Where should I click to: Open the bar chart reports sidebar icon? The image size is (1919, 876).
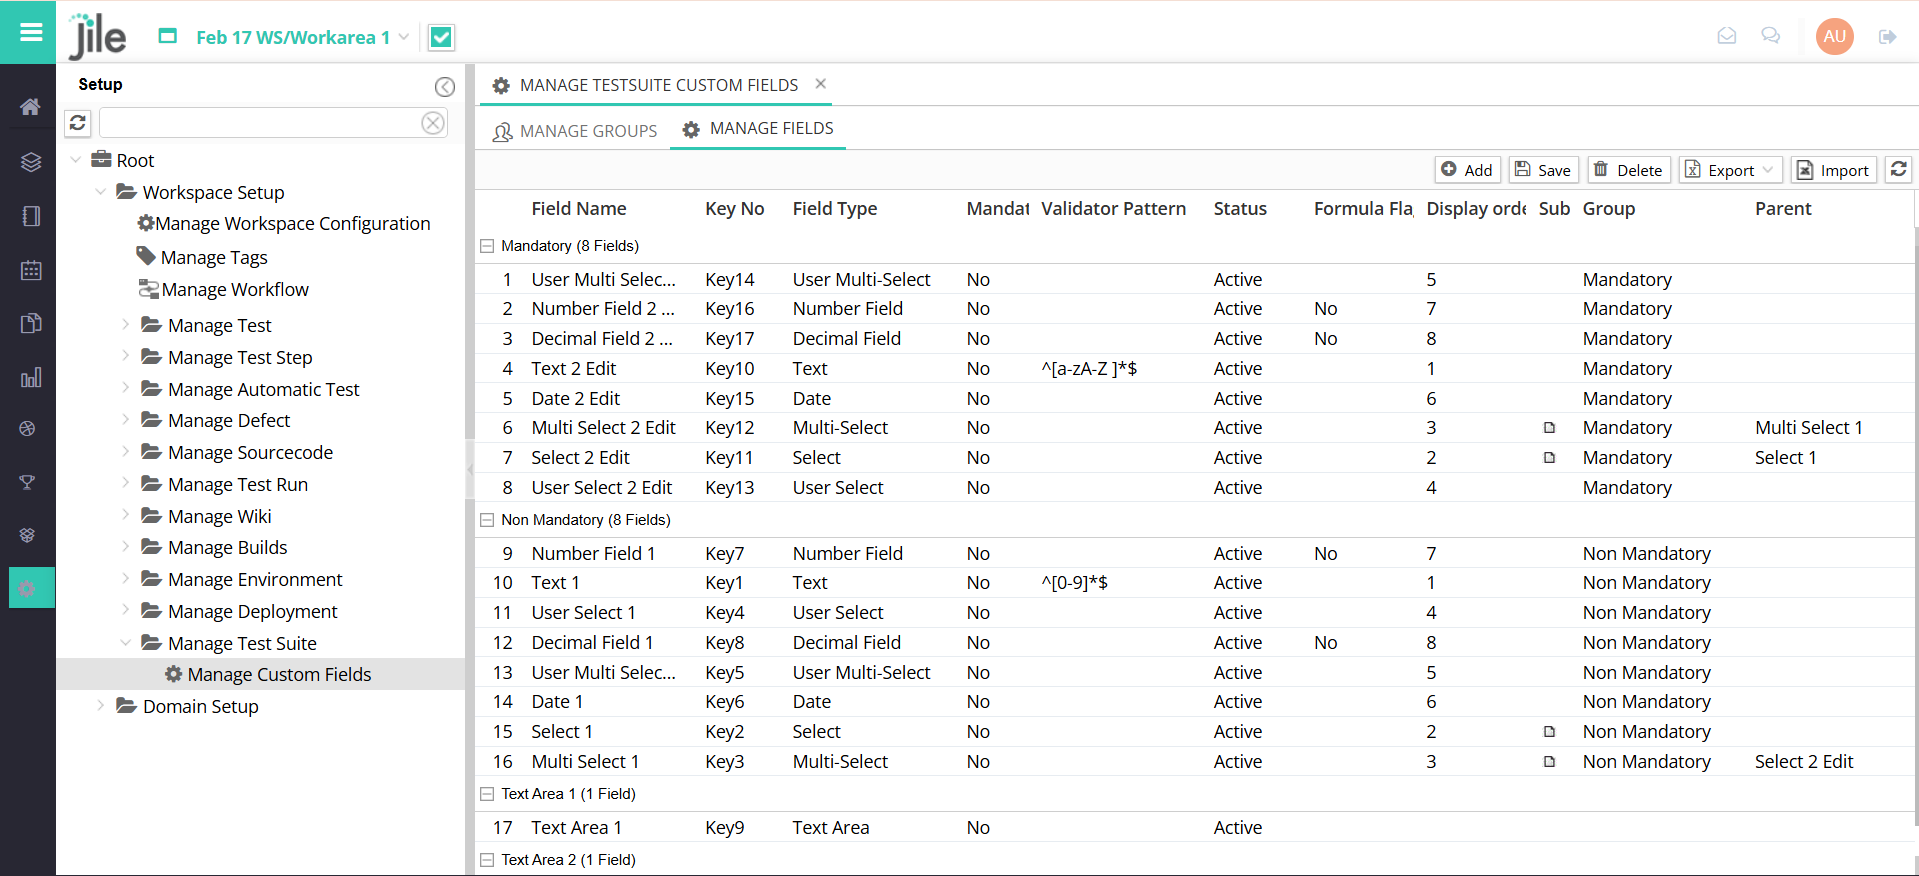point(30,378)
